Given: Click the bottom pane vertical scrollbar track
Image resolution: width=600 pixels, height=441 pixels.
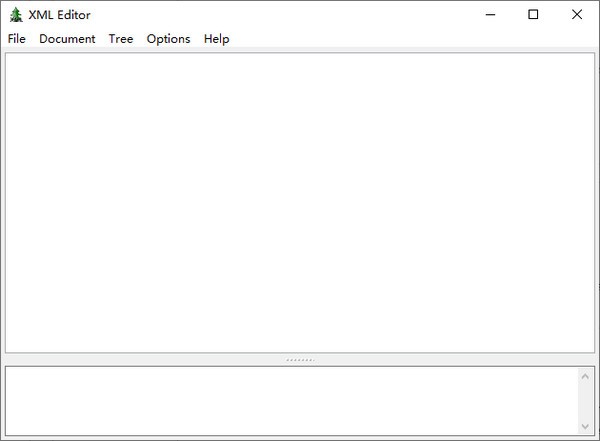Looking at the screenshot, I should [x=585, y=401].
